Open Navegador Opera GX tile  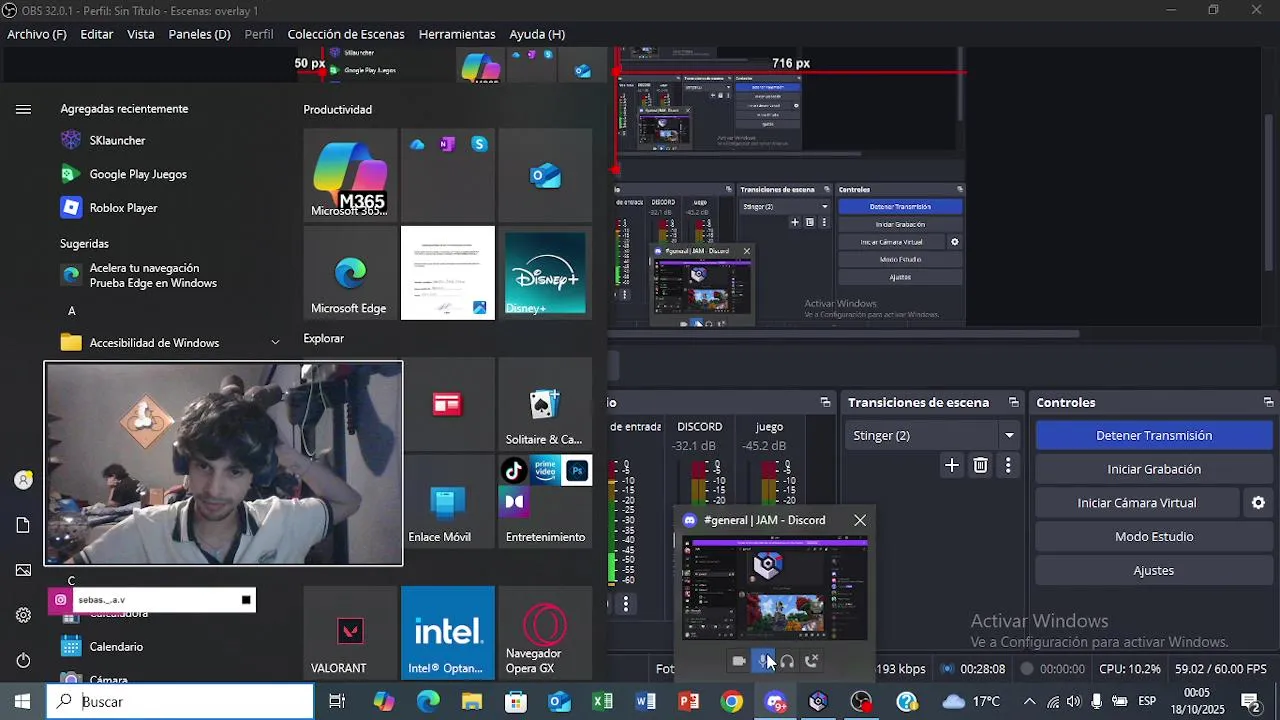click(x=545, y=633)
